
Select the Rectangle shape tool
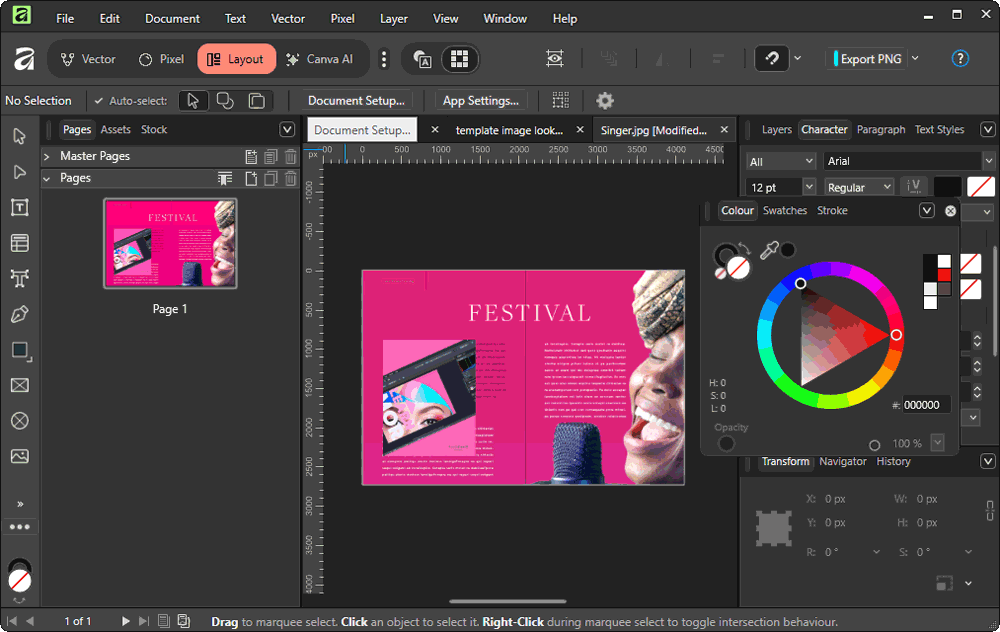[19, 350]
